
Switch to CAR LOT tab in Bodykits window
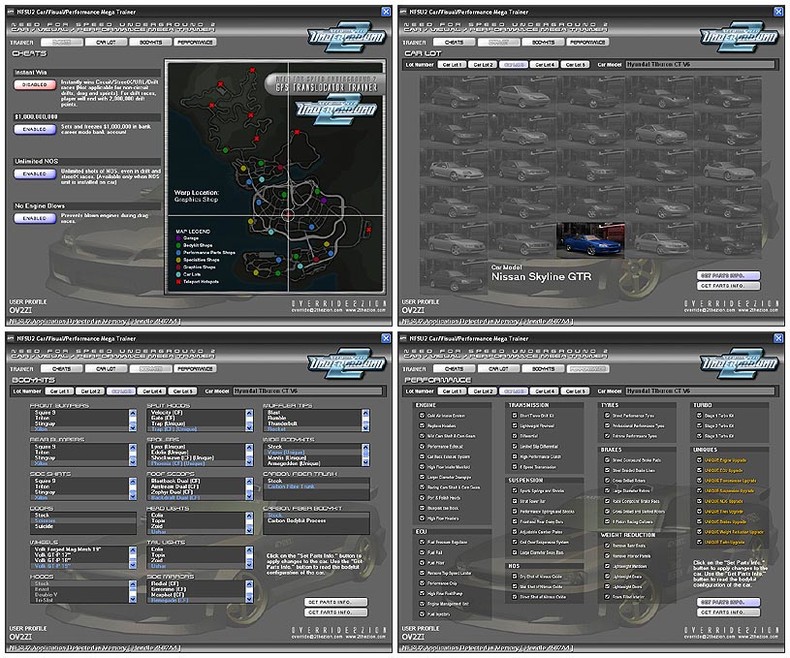point(106,369)
